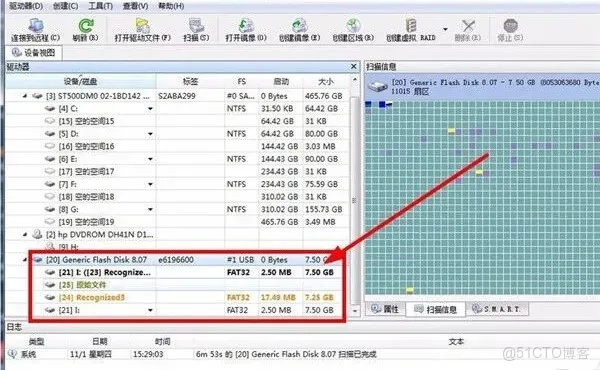Collapse hp DVDROM DH41N node
Viewport: 600px width, 370px height.
point(25,234)
